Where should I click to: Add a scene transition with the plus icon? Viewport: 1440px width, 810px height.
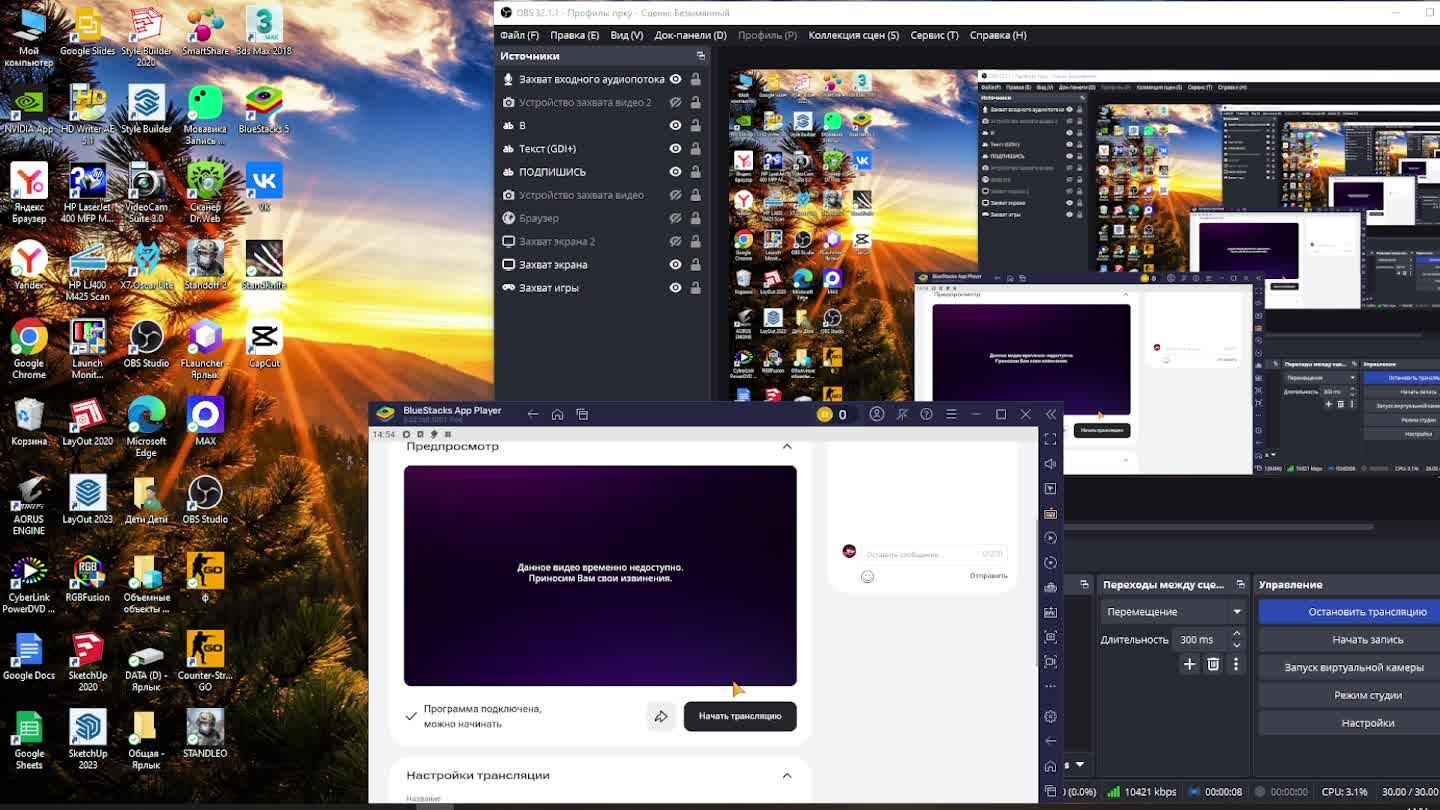coord(1189,664)
